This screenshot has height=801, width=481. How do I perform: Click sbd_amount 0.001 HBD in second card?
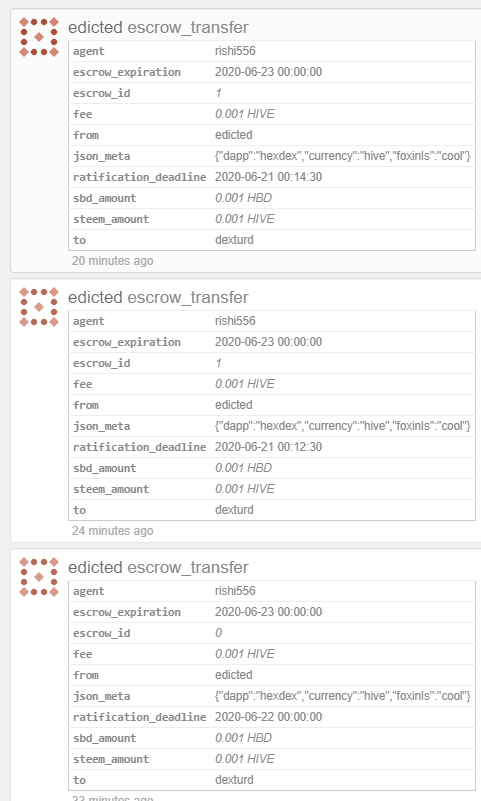click(243, 468)
